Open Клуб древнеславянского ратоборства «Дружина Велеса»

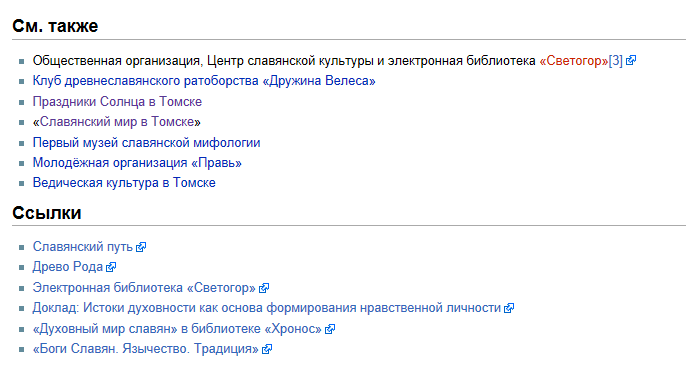tap(204, 81)
